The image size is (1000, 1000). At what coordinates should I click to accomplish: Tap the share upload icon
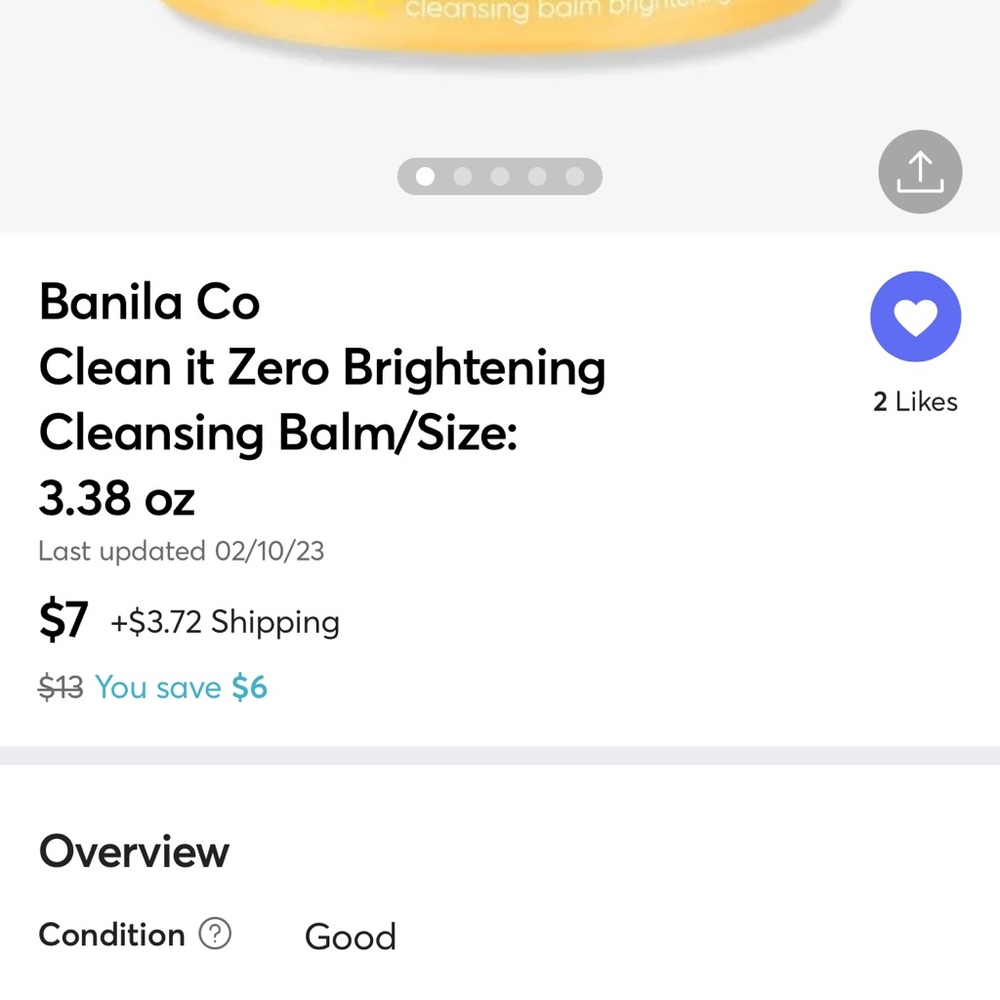(x=920, y=172)
